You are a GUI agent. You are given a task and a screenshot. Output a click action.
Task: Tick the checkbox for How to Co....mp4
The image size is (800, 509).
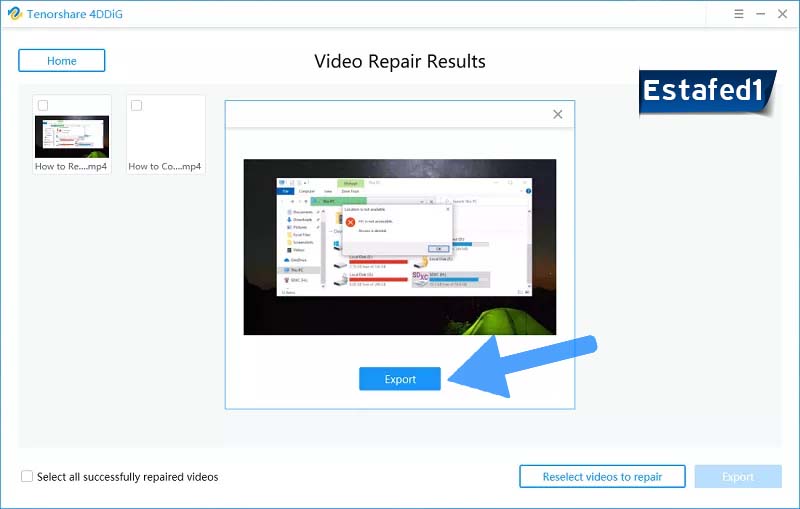click(137, 105)
